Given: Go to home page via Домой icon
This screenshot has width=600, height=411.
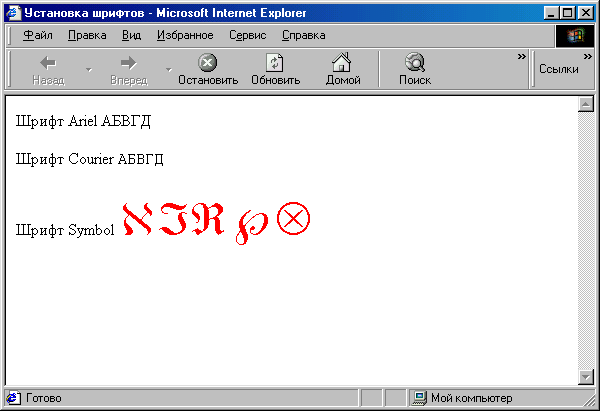Looking at the screenshot, I should tap(342, 62).
